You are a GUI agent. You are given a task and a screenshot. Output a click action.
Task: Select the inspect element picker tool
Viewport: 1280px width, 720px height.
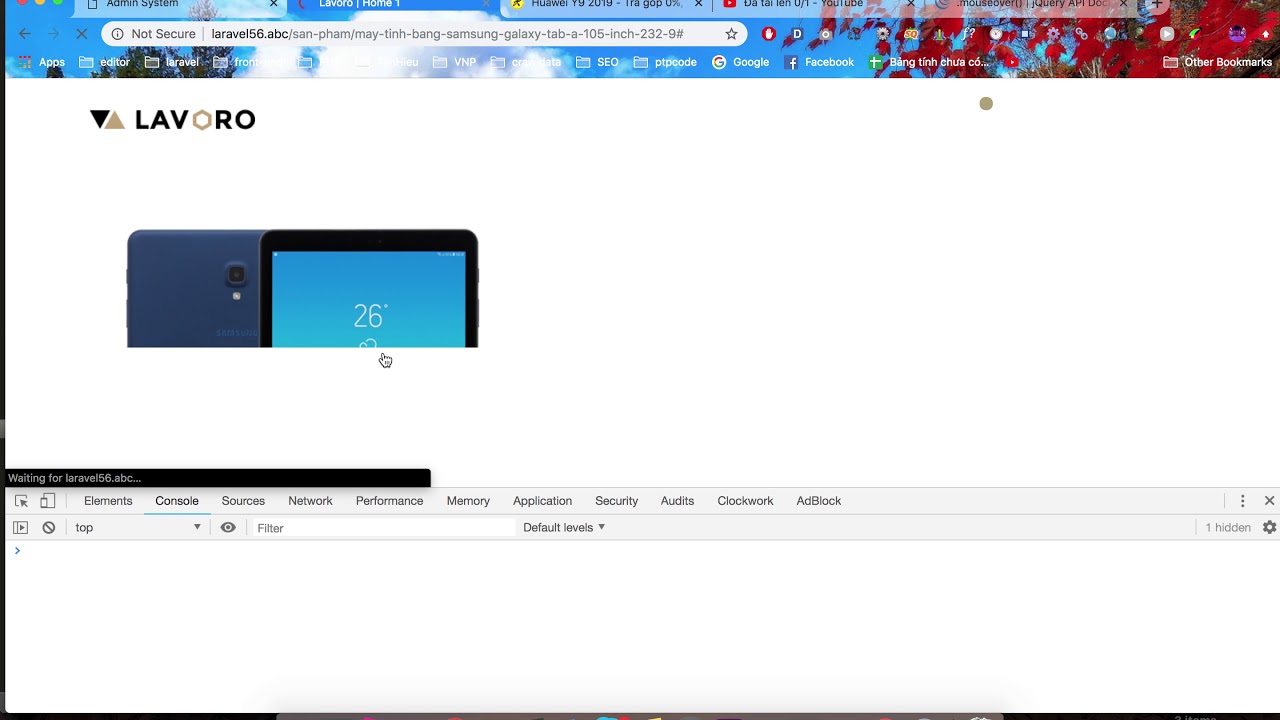tap(21, 501)
